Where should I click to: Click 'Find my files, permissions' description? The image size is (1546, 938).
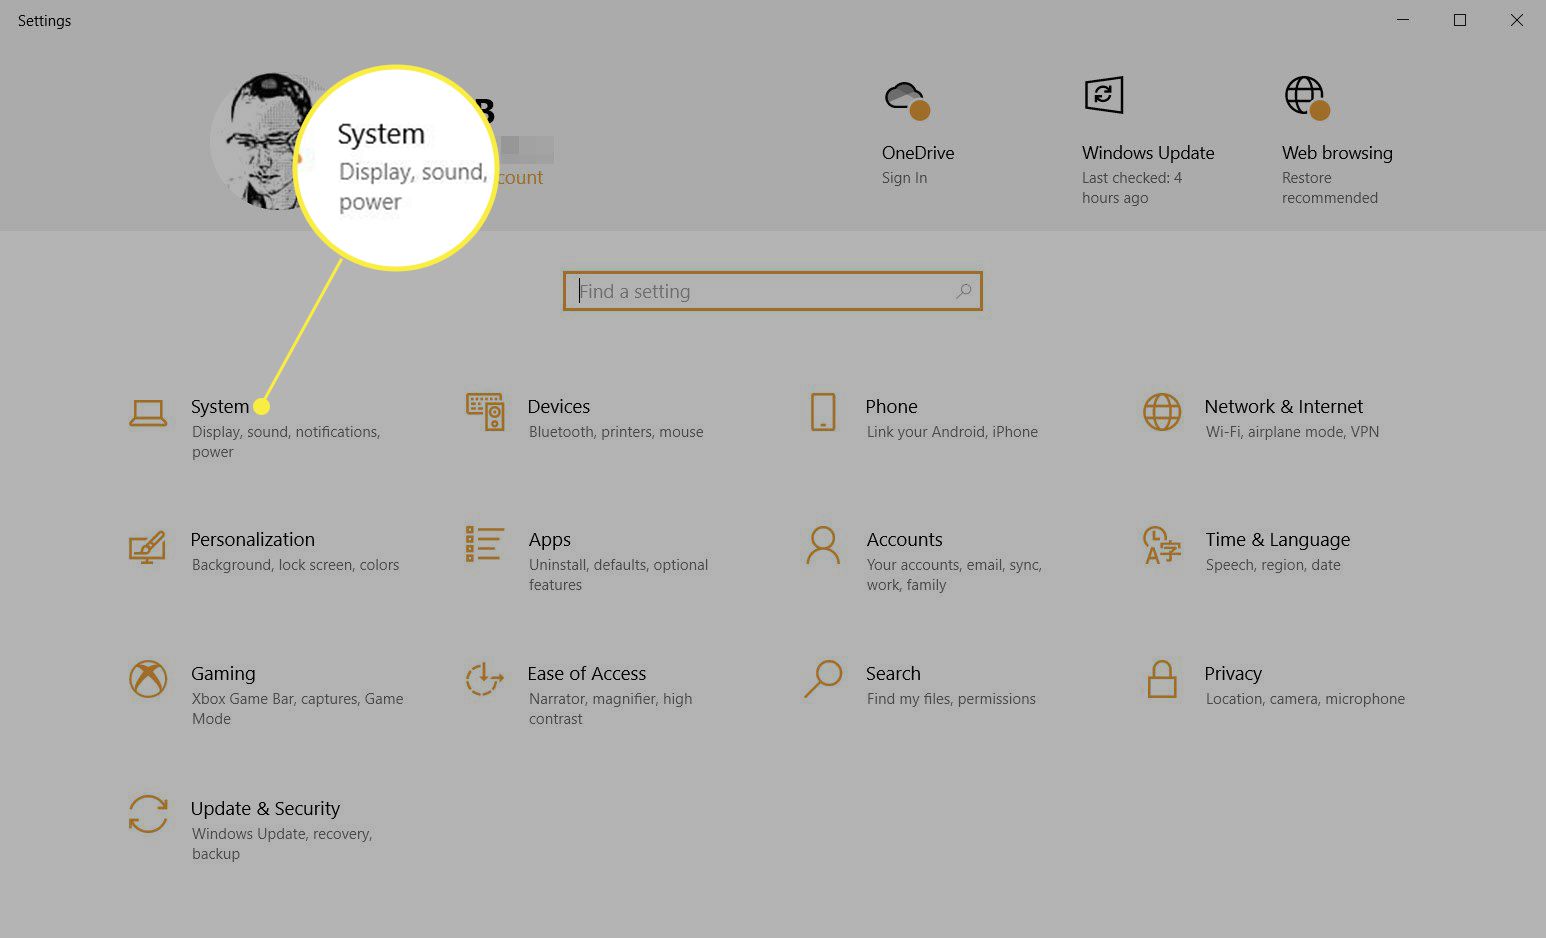951,699
